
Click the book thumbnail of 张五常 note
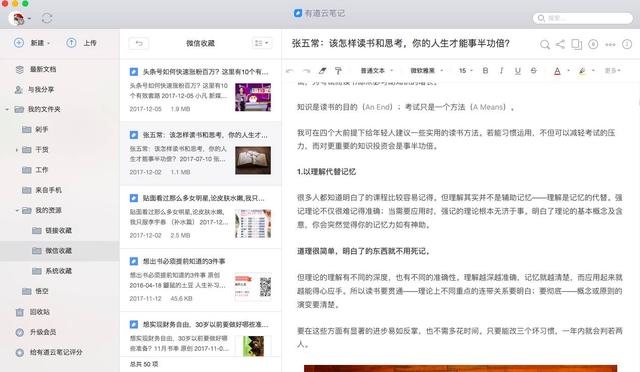click(253, 160)
